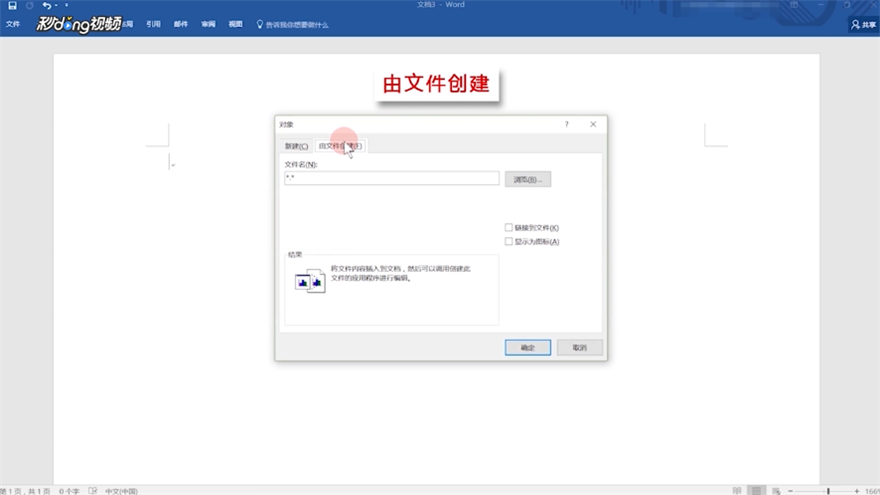The height and width of the screenshot is (495, 880).
Task: Click the word count 0 个字
Action: click(69, 491)
